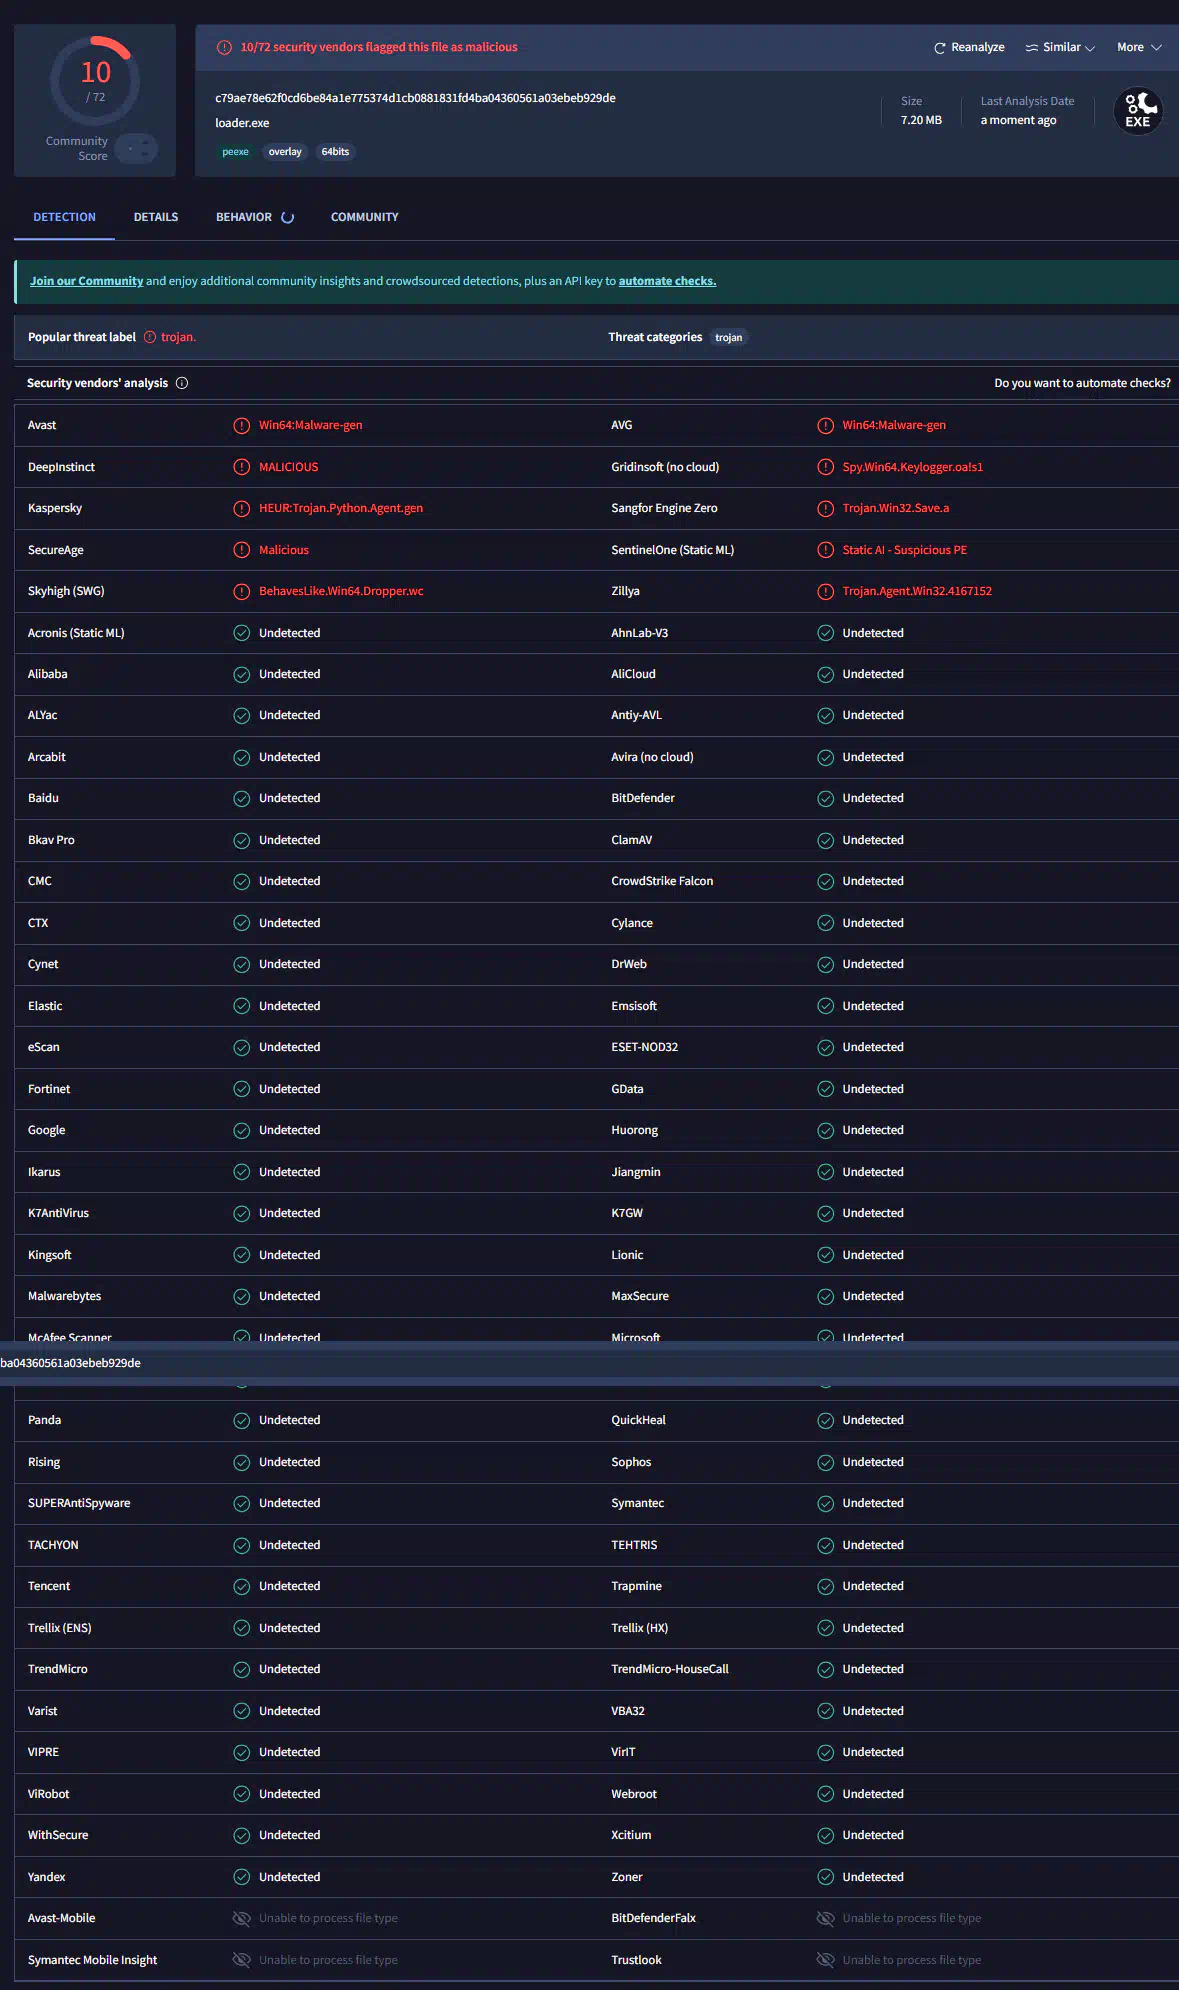Click the red trojan. popular threat label
Viewport: 1179px width, 1990px height.
pyautogui.click(x=178, y=337)
